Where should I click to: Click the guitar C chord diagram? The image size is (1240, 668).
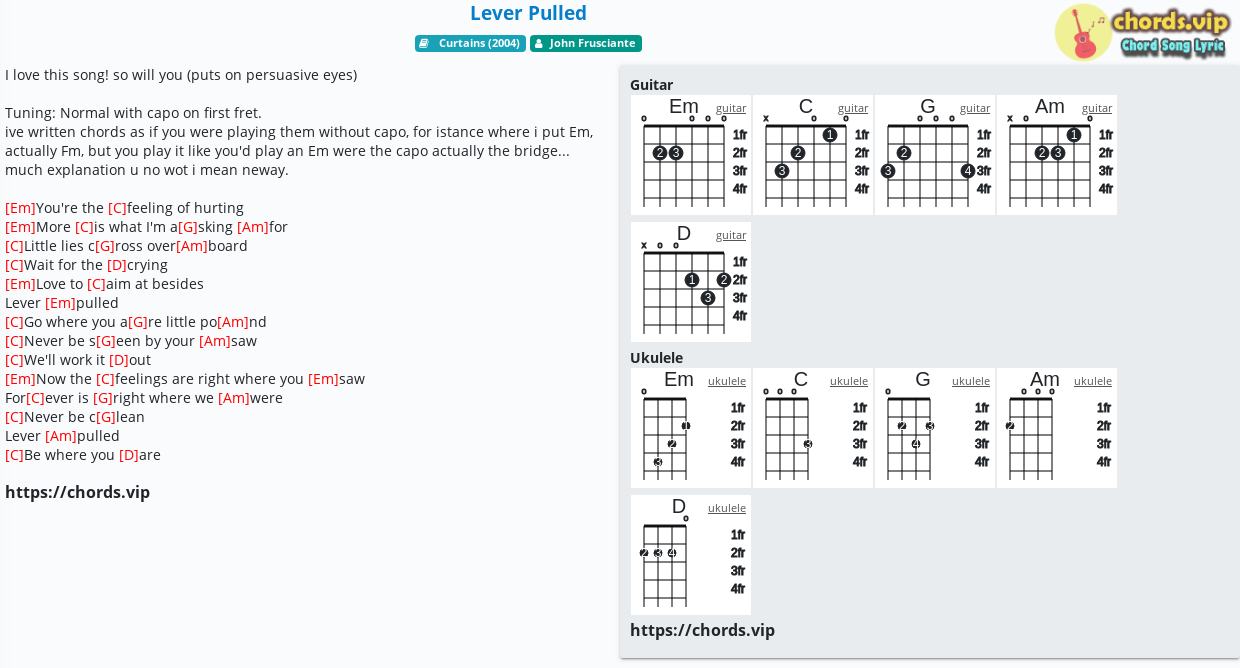pos(813,155)
